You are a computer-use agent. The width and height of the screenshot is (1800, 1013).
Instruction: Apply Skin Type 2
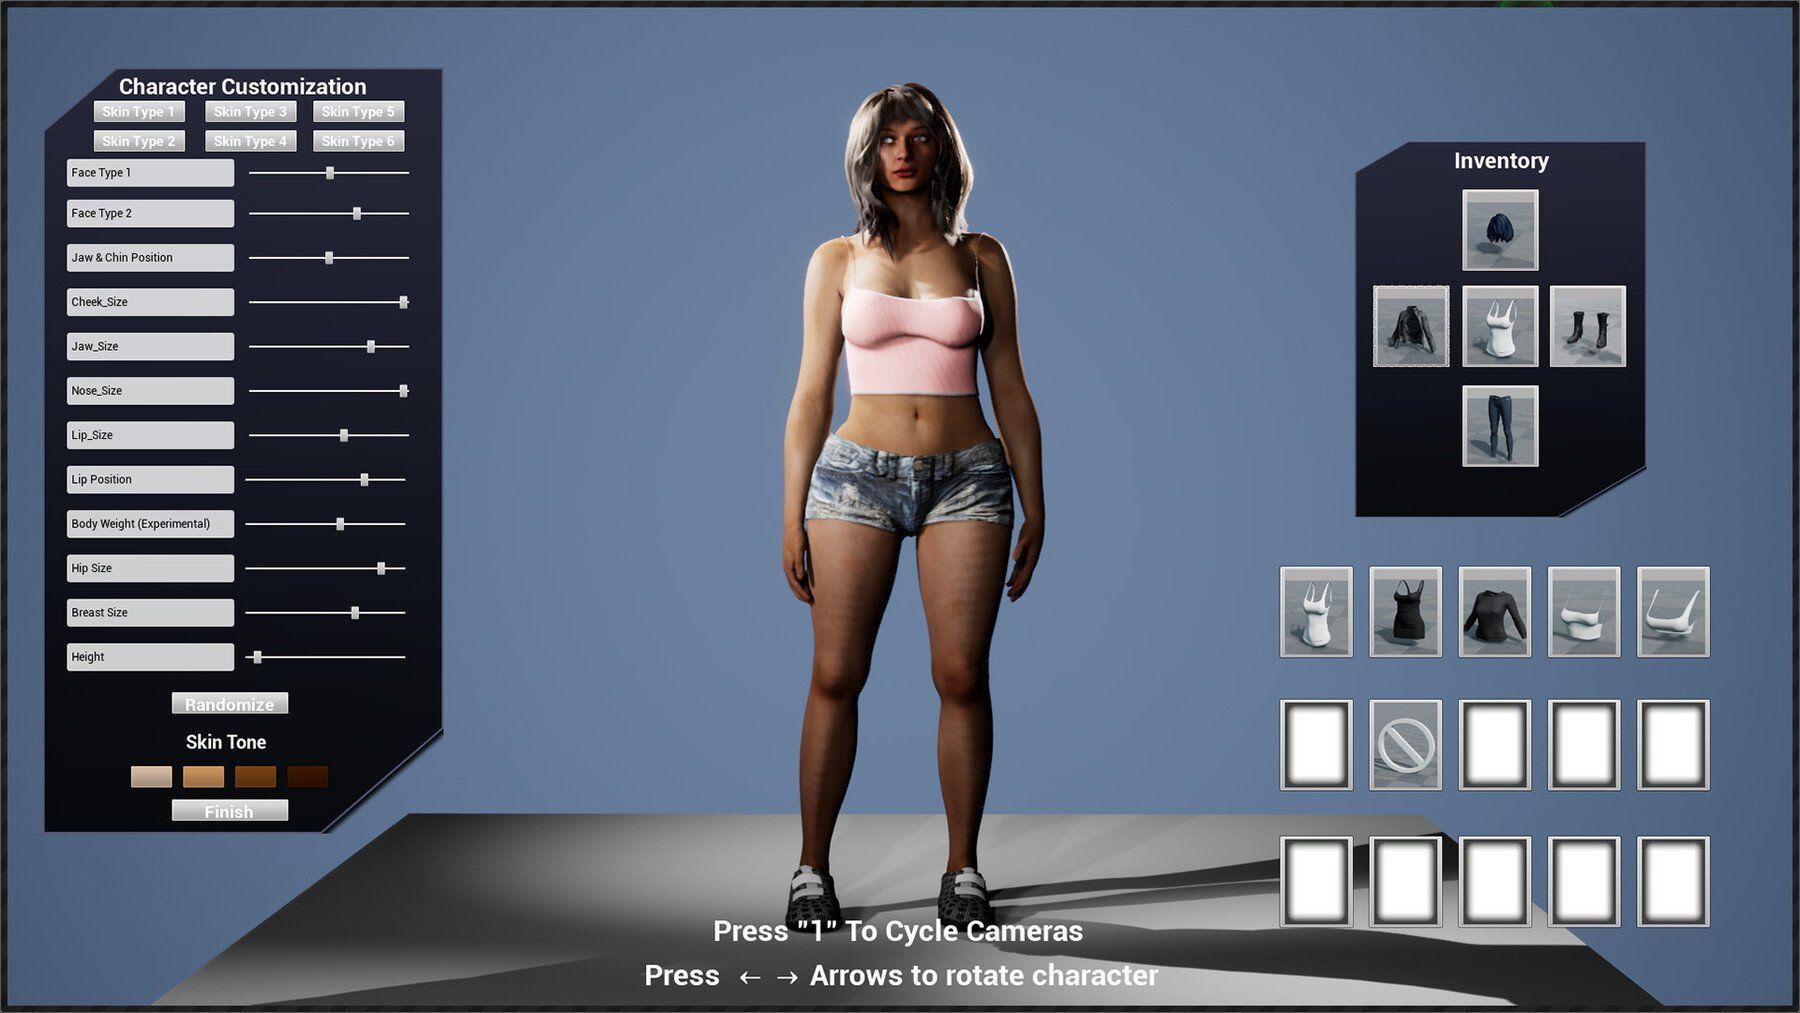[x=139, y=141]
